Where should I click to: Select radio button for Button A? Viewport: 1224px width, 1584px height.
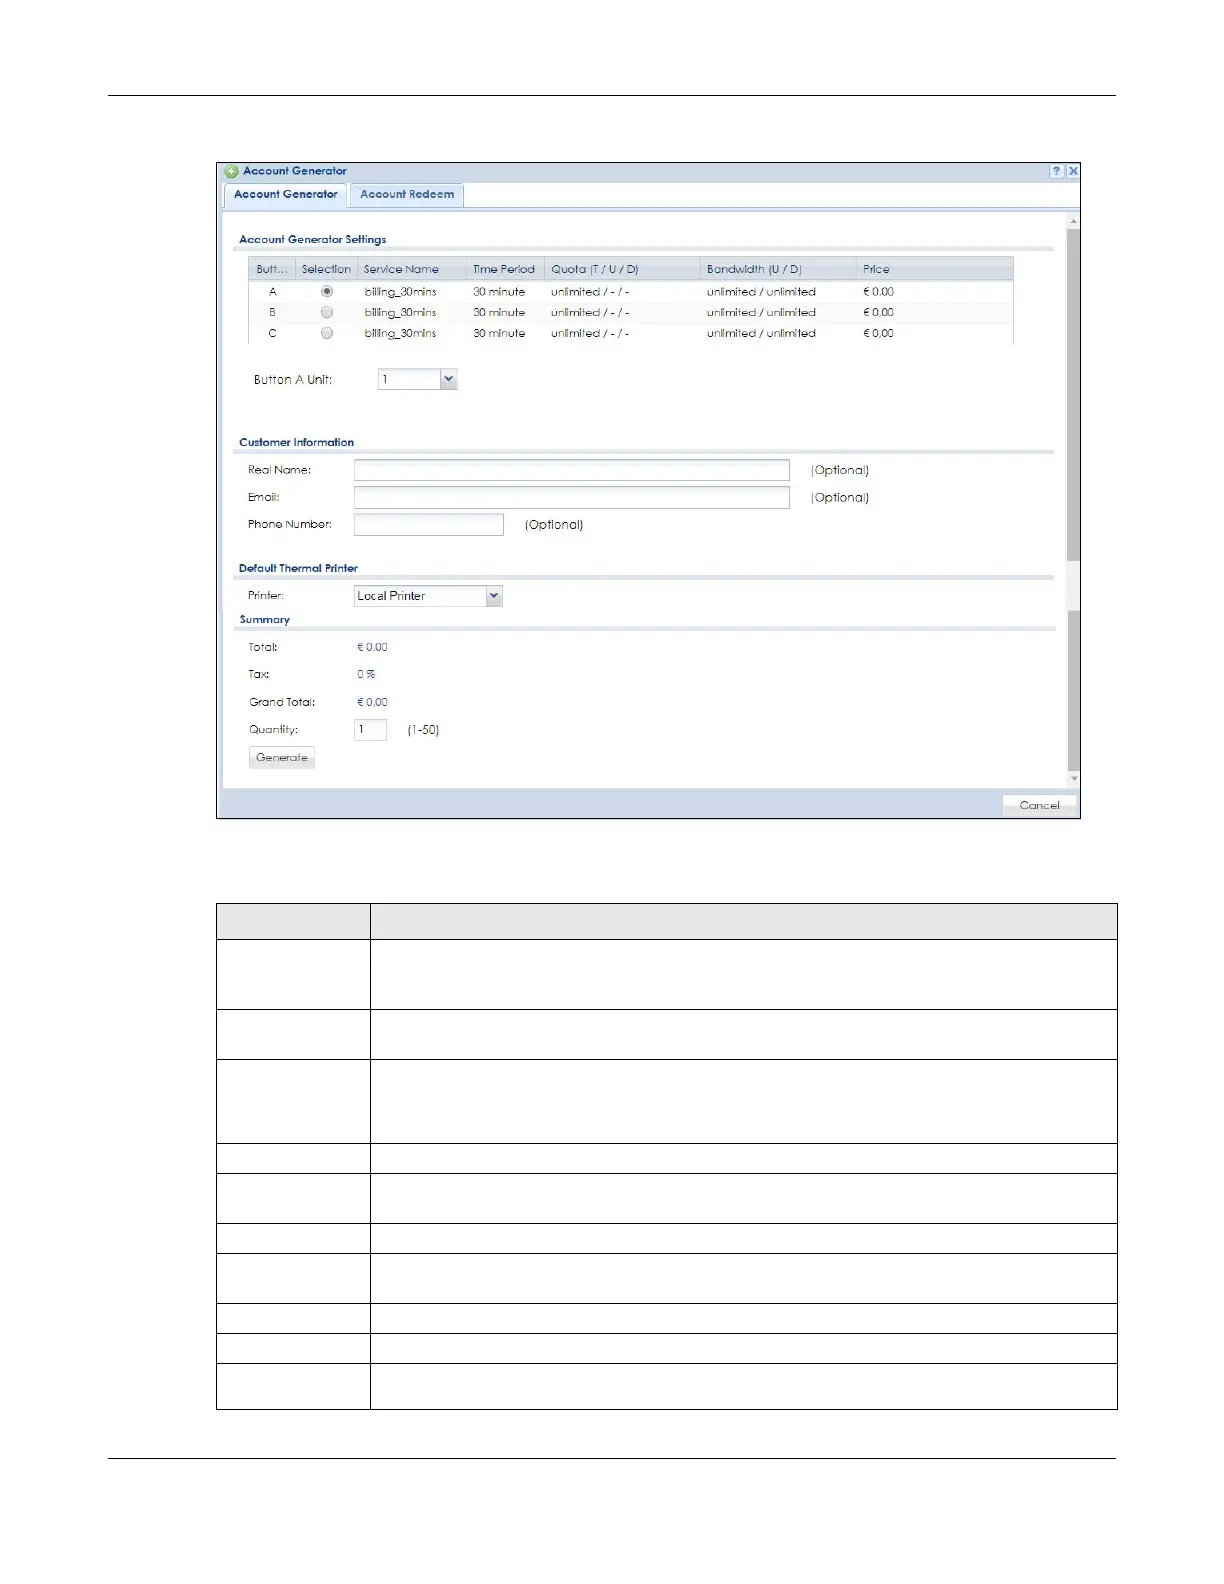[x=327, y=292]
